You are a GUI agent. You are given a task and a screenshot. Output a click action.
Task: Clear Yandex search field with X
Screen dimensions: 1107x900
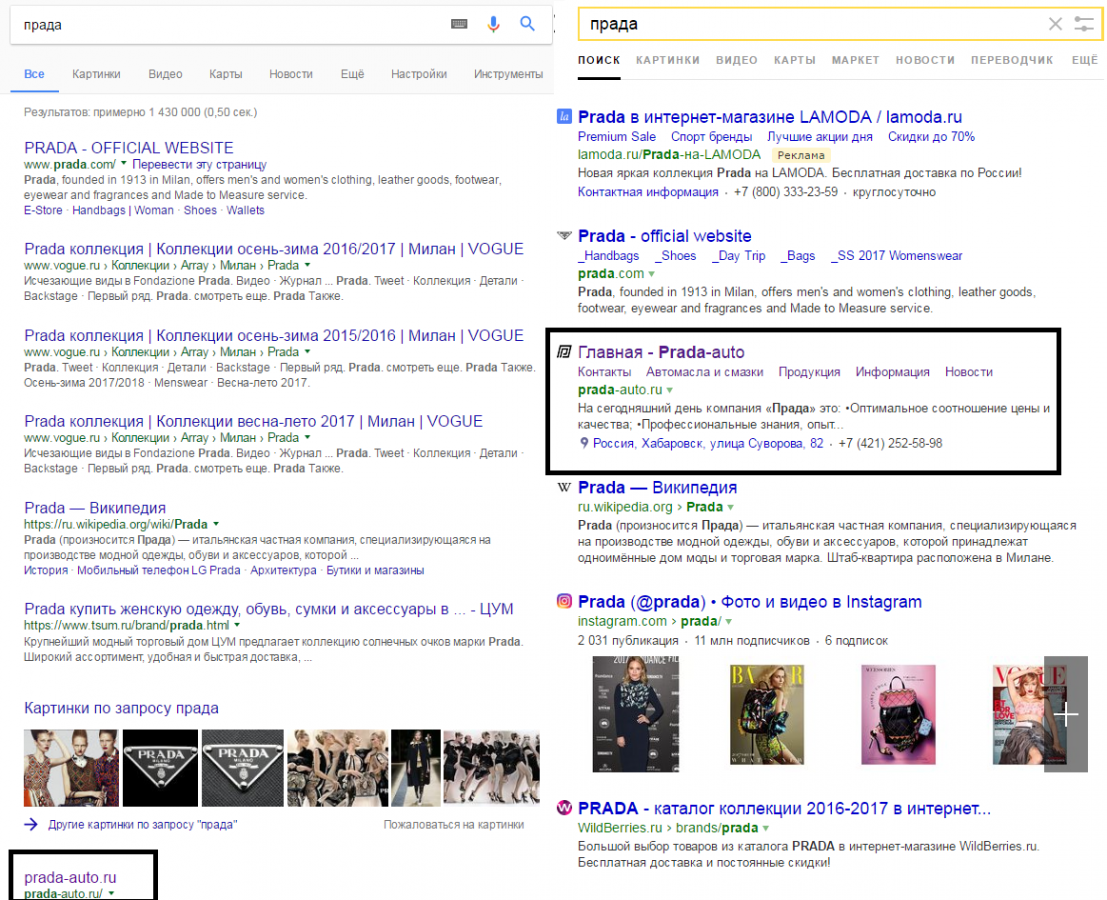[1055, 24]
